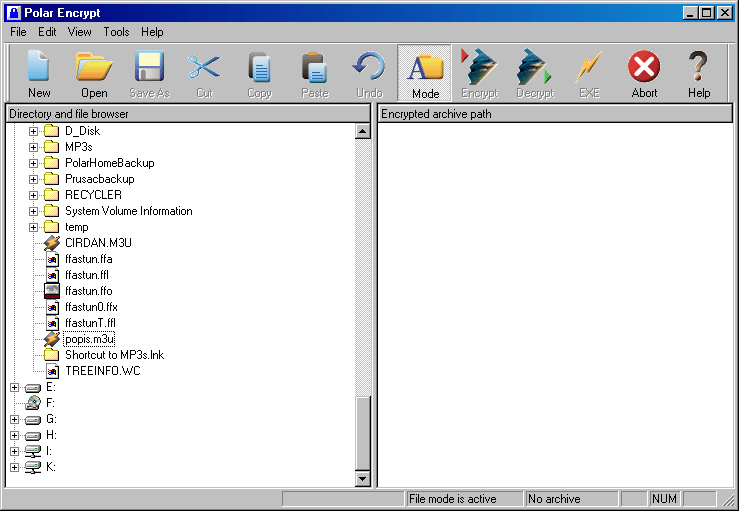The width and height of the screenshot is (739, 511).
Task: Expand the RECYCLER folder node
Action: tap(33, 195)
